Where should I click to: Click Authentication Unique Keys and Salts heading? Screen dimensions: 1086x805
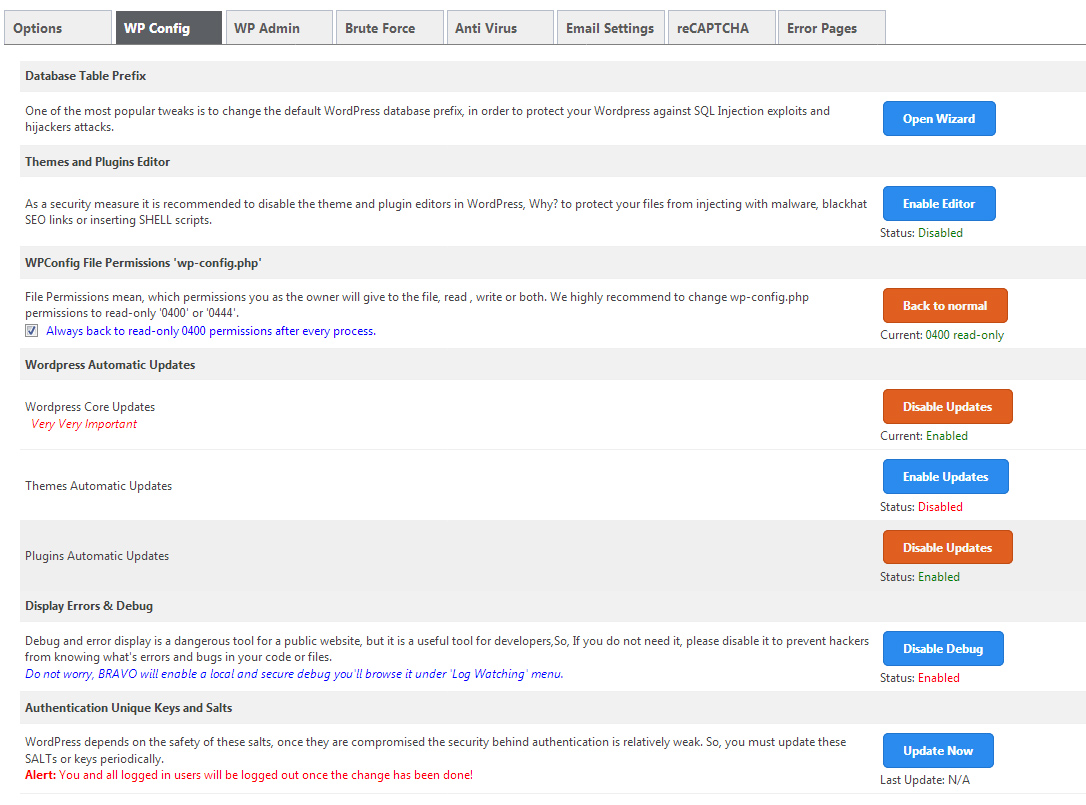pyautogui.click(x=129, y=707)
